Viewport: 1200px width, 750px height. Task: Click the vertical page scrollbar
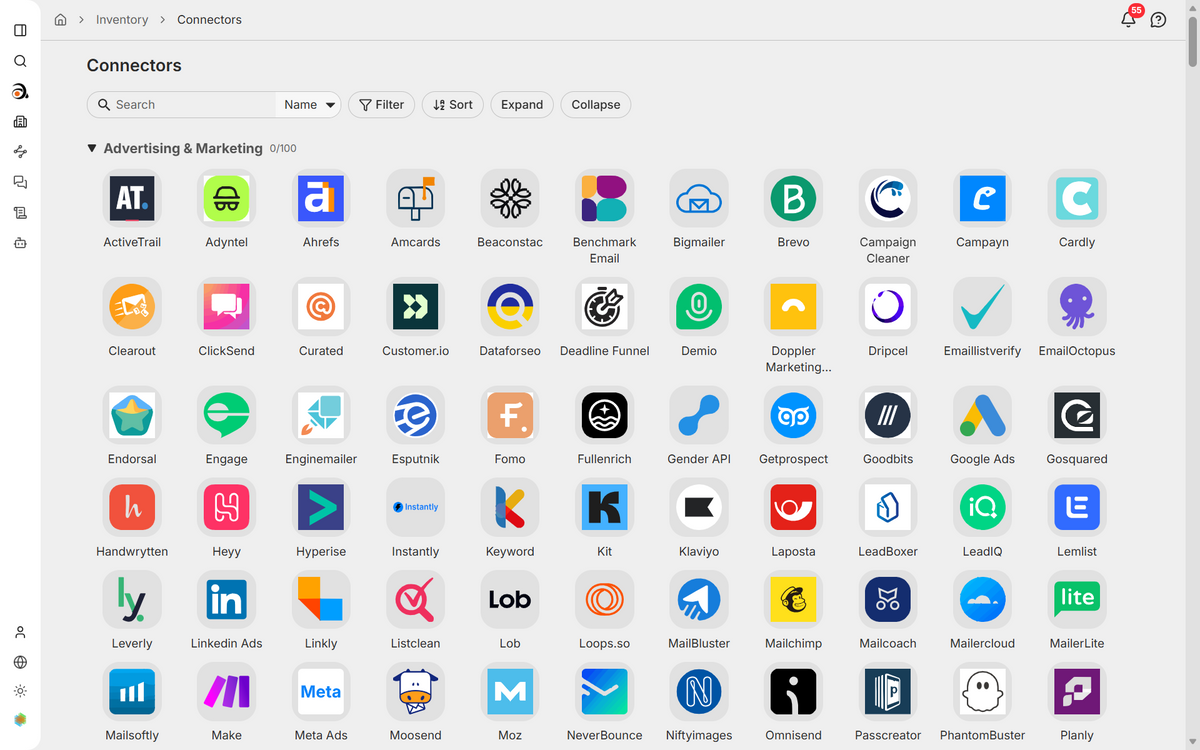tap(1193, 37)
